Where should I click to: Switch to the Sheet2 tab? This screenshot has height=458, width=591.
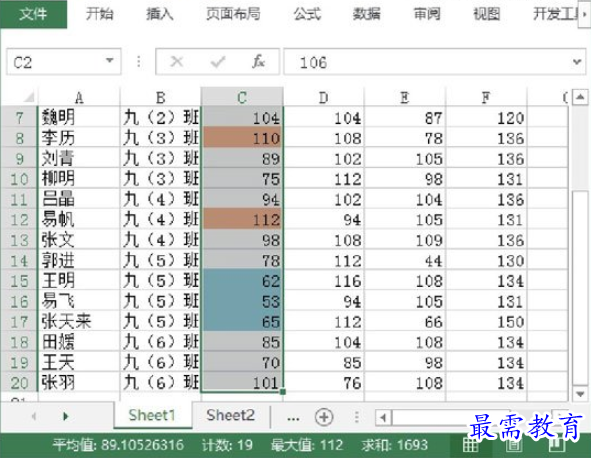pos(231,415)
